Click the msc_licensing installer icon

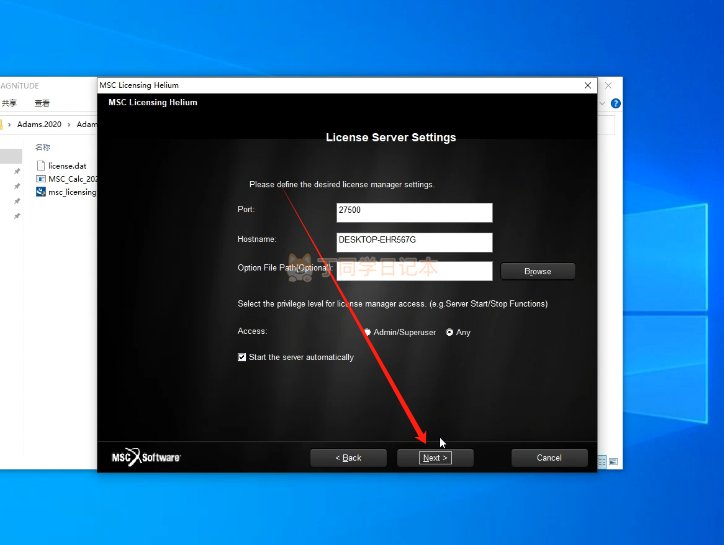point(41,192)
